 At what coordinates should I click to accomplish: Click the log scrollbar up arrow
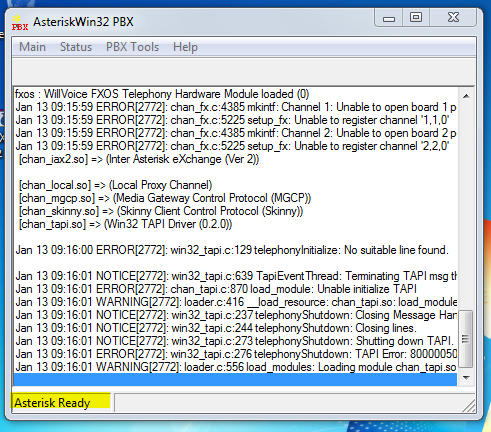click(466, 96)
